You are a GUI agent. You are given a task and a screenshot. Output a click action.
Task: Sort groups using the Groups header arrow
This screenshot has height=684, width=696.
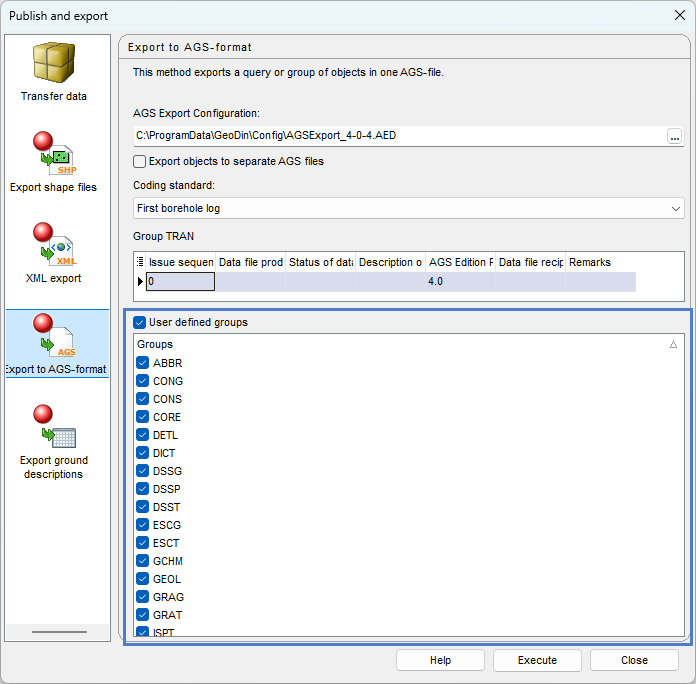pyautogui.click(x=673, y=344)
